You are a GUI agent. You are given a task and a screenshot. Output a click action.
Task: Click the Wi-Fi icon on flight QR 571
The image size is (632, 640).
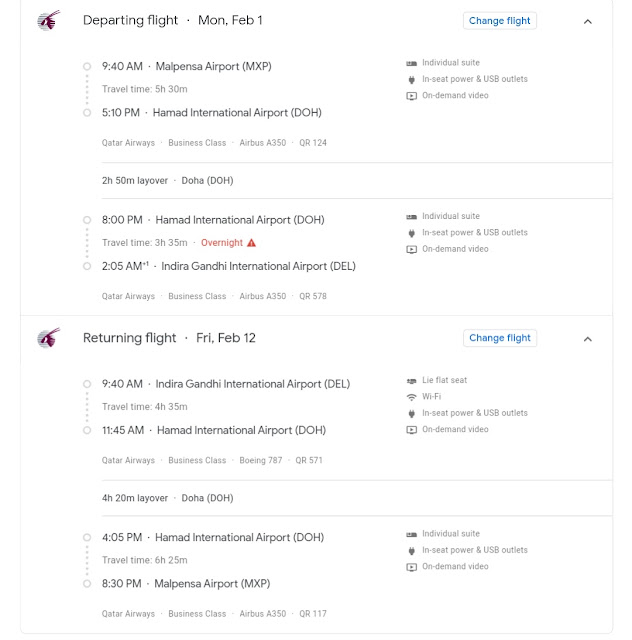click(x=412, y=397)
